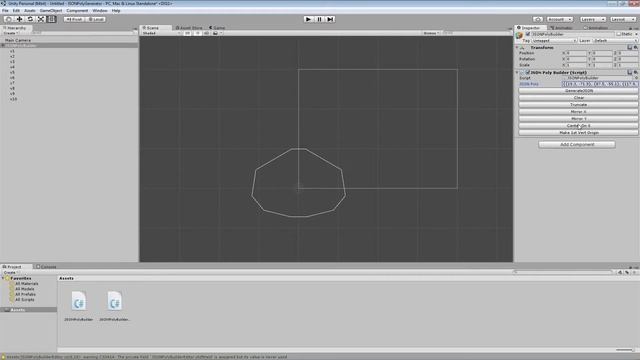Click the Scene view search field
Image resolution: width=640 pixels, height=360 pixels.
point(477,33)
